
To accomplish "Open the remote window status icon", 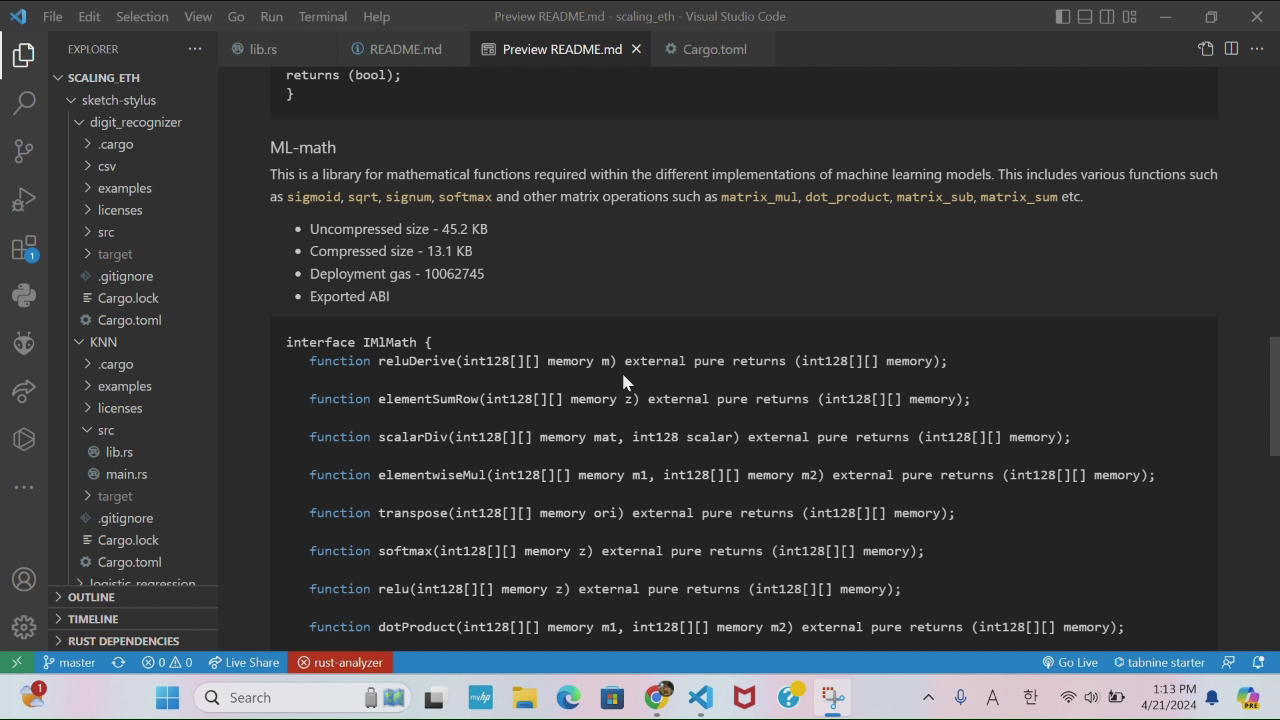I will pos(17,662).
